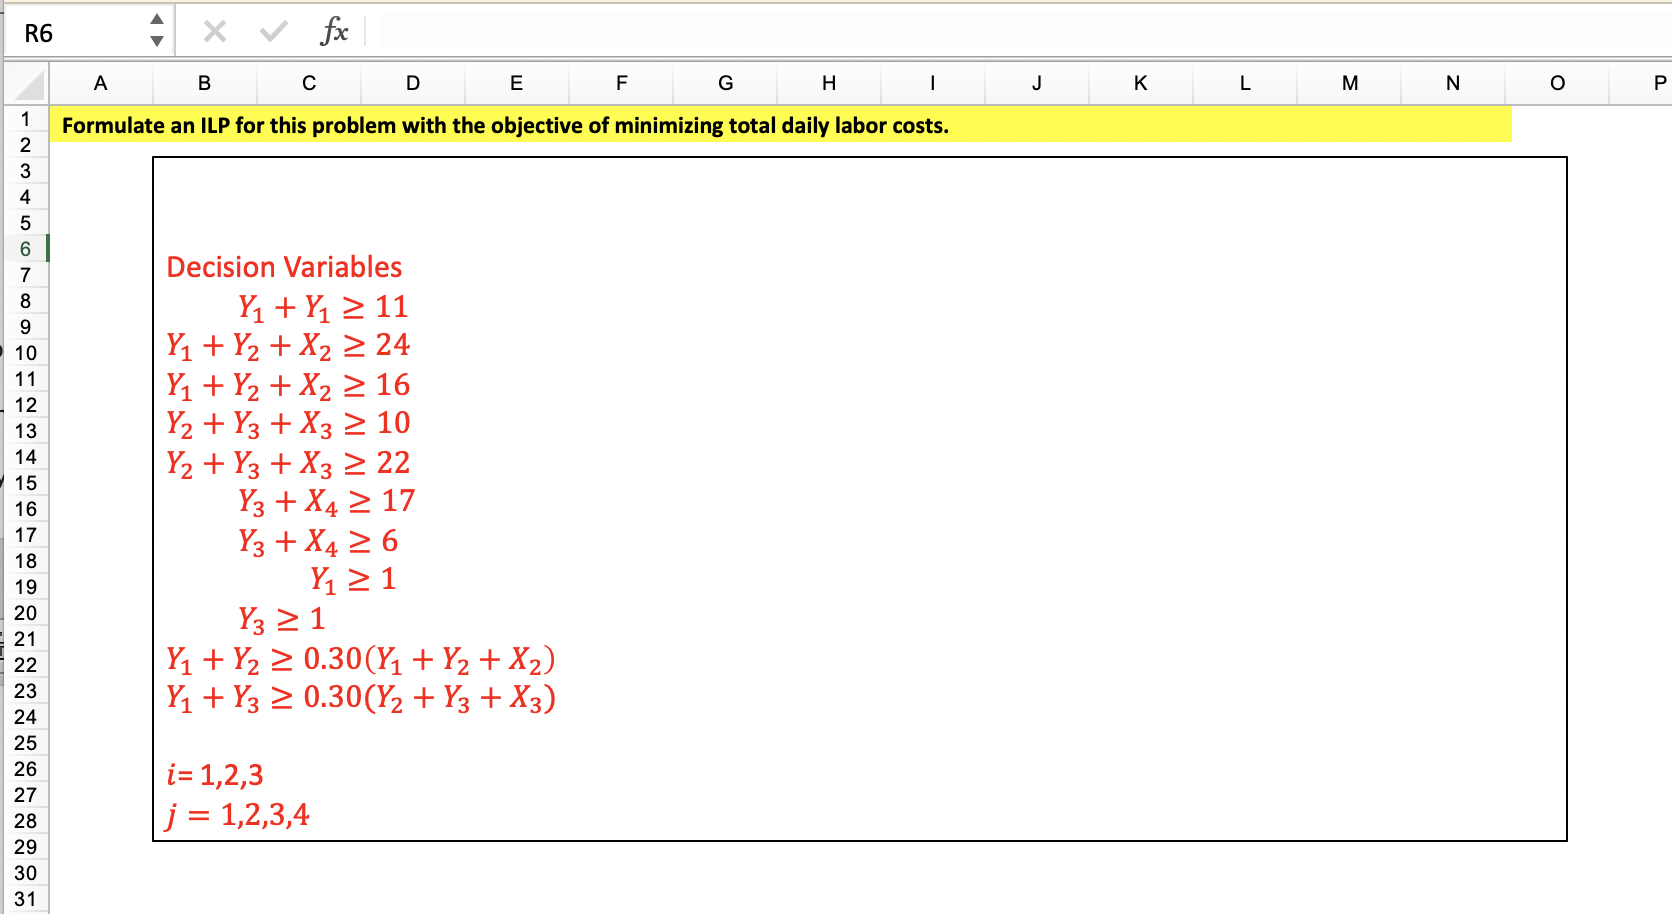This screenshot has width=1672, height=914.
Task: Click the Insert Function fx icon
Action: point(334,31)
